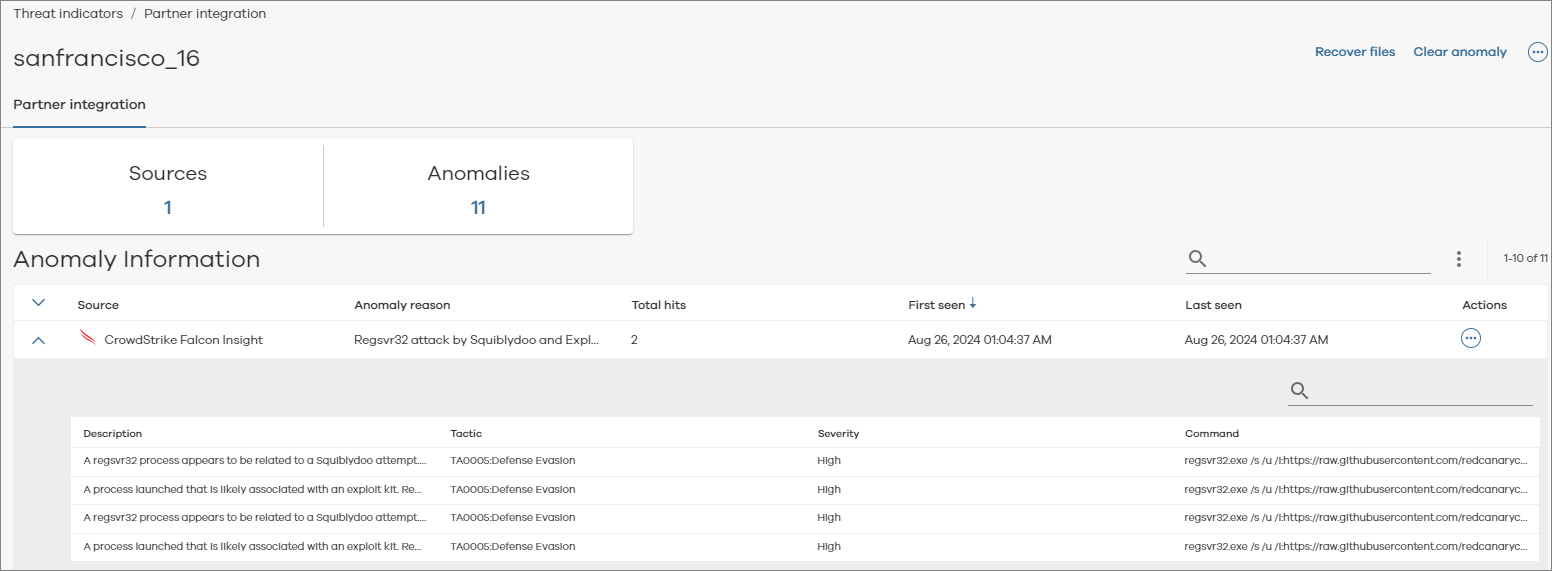The width and height of the screenshot is (1552, 571).
Task: Sort details by the Severity column header
Action: pos(838,434)
